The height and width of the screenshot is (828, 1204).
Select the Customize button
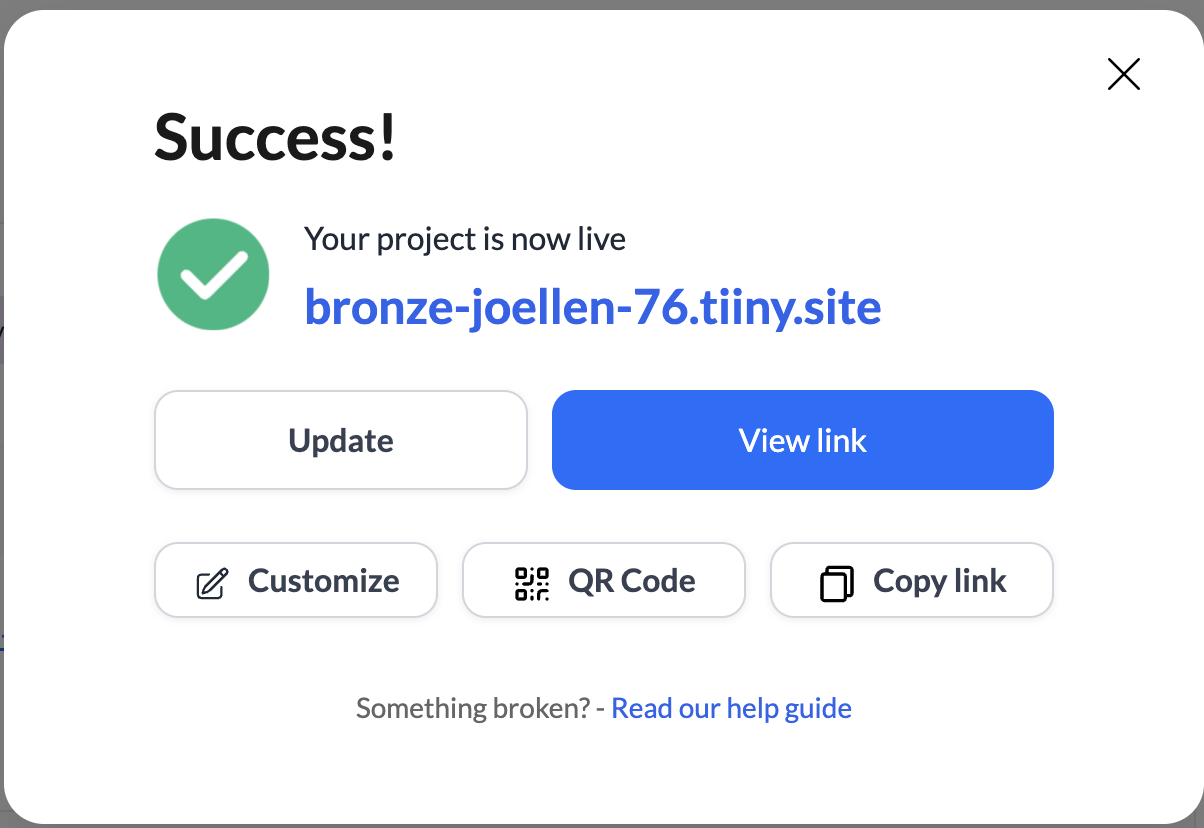click(x=296, y=580)
